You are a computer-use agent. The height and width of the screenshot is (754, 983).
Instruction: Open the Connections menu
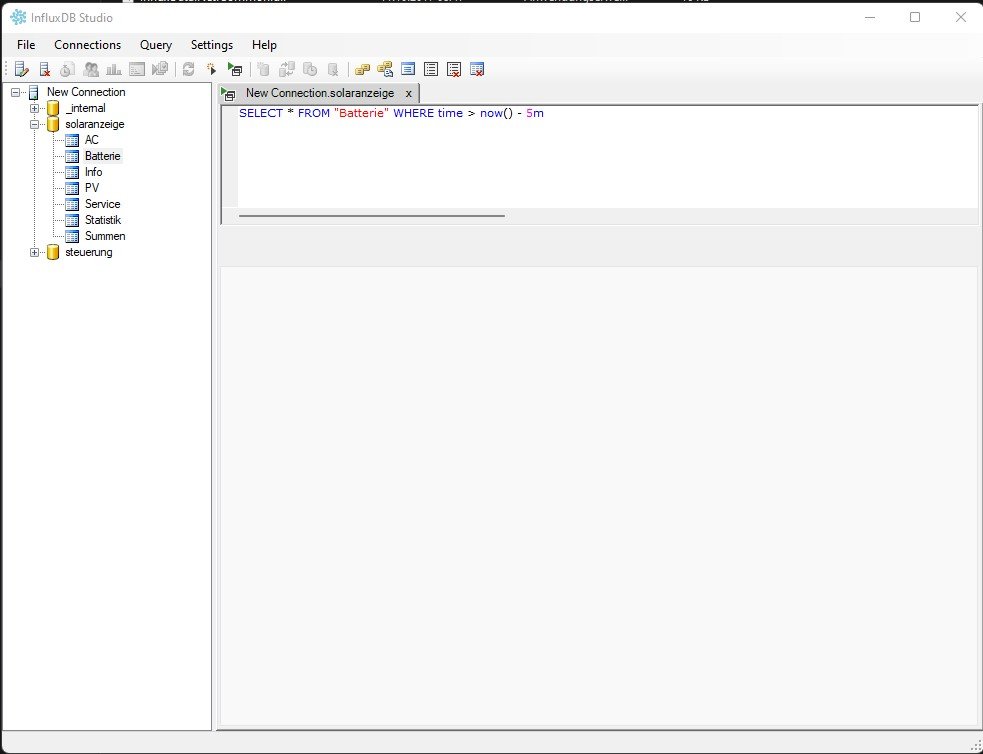(x=87, y=45)
